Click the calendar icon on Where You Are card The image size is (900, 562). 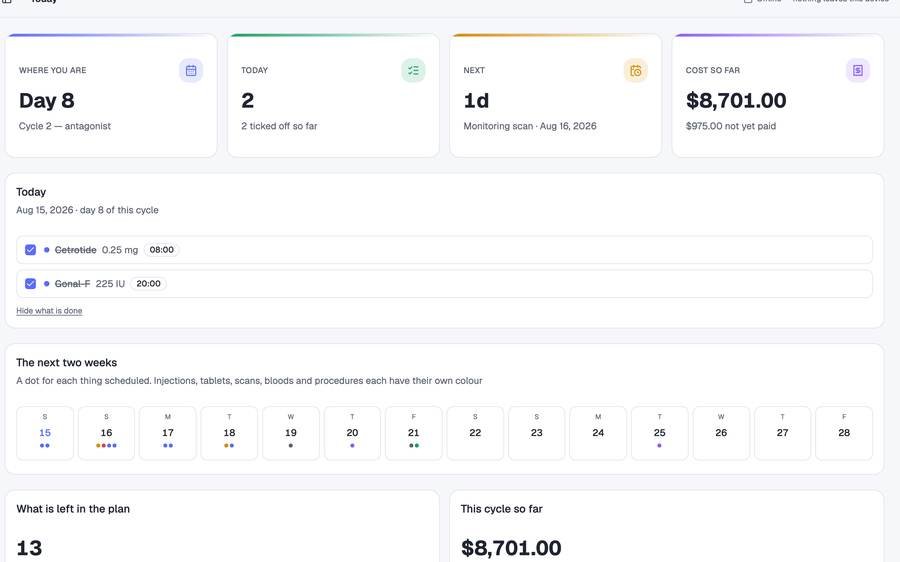(x=191, y=71)
